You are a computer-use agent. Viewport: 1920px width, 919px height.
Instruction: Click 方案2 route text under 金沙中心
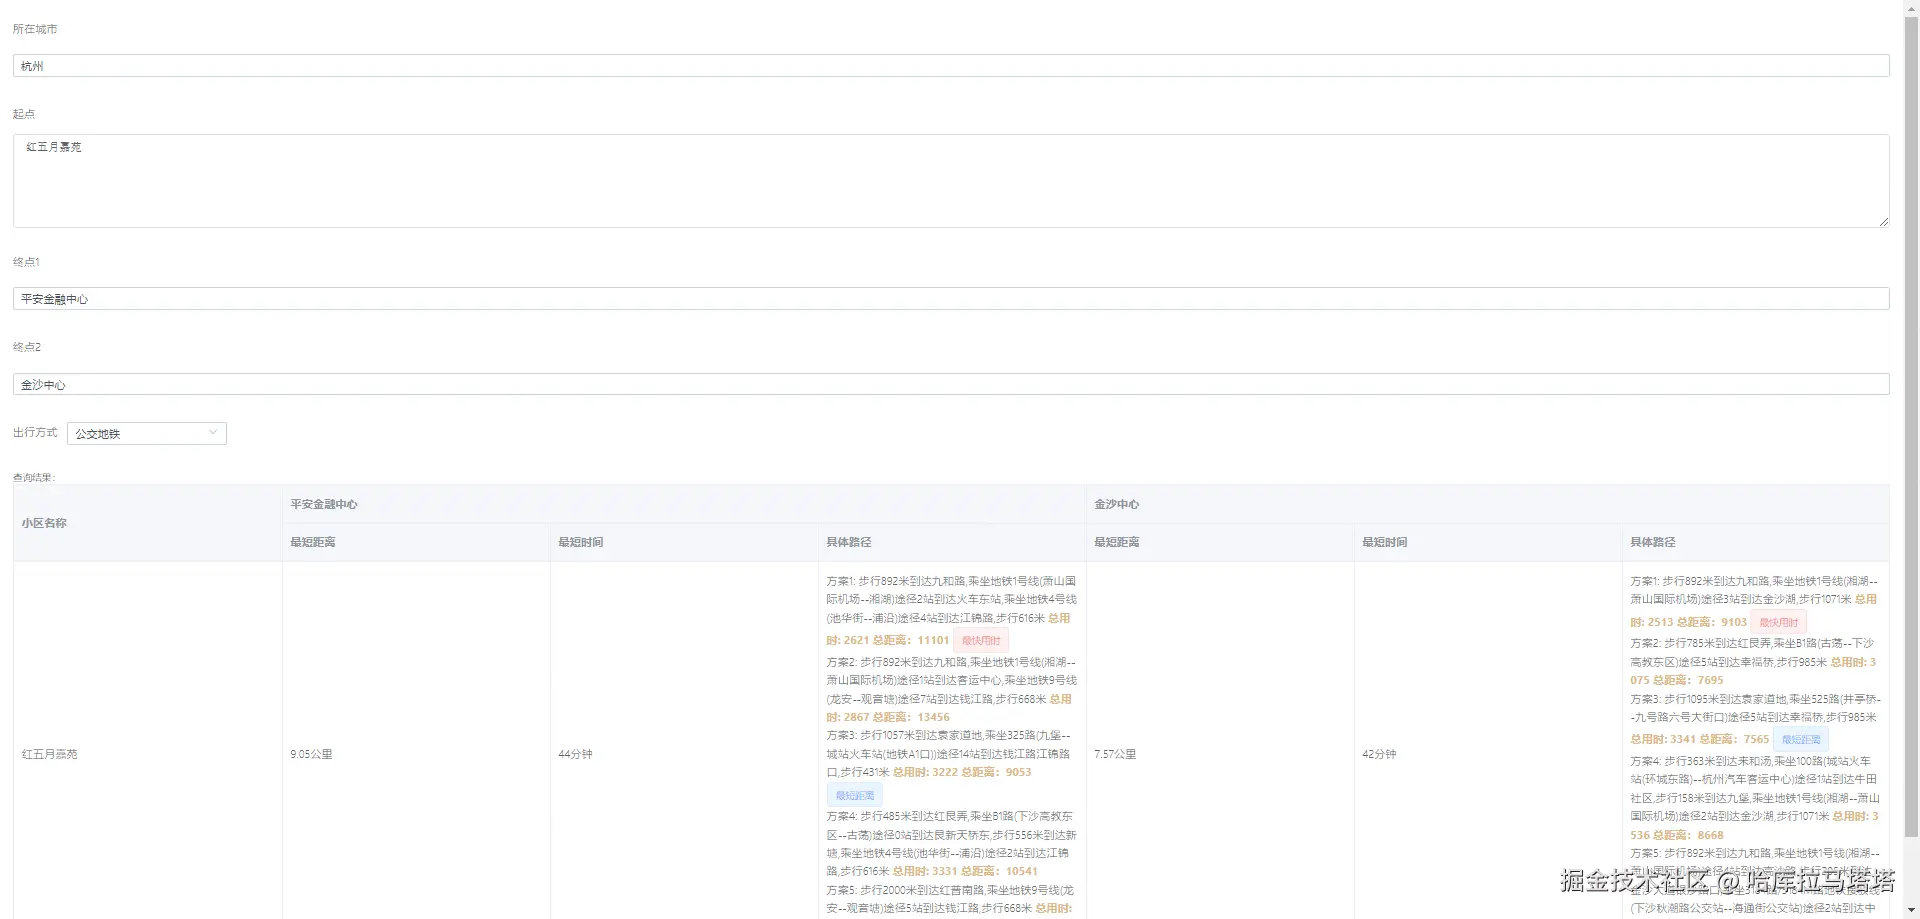1755,661
